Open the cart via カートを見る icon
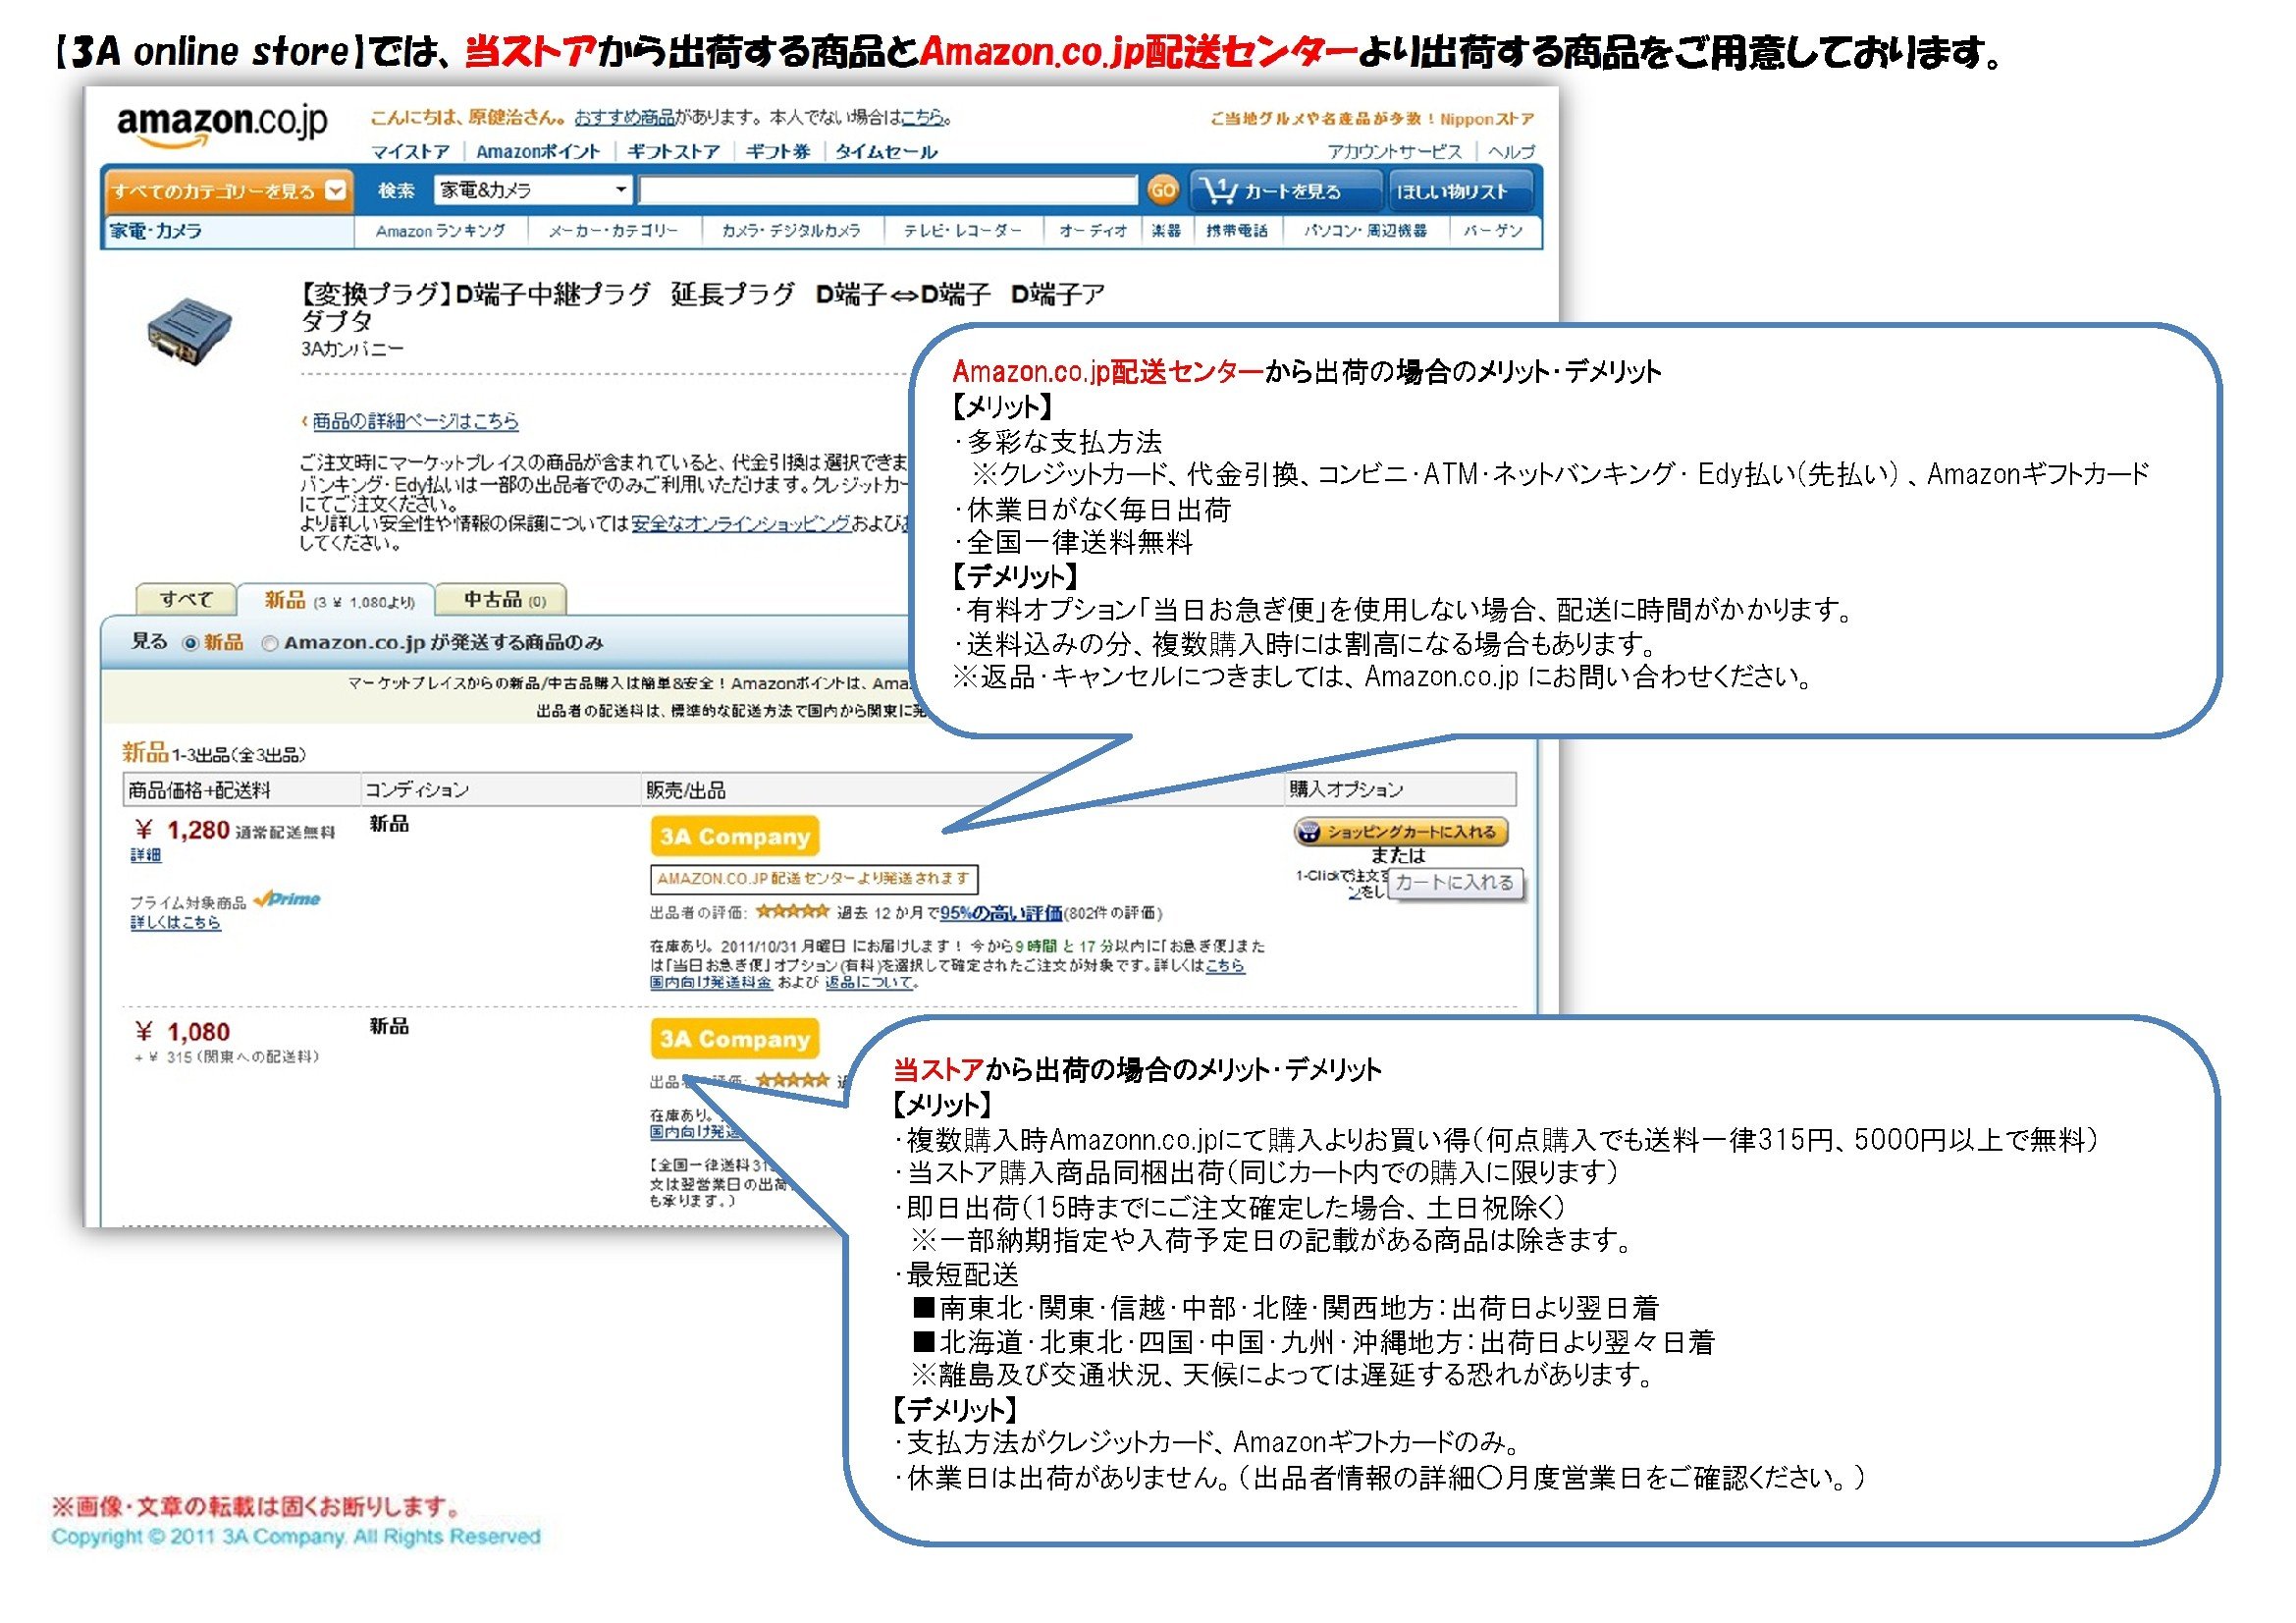Screen dimensions: 2296x1623 click(1221, 190)
